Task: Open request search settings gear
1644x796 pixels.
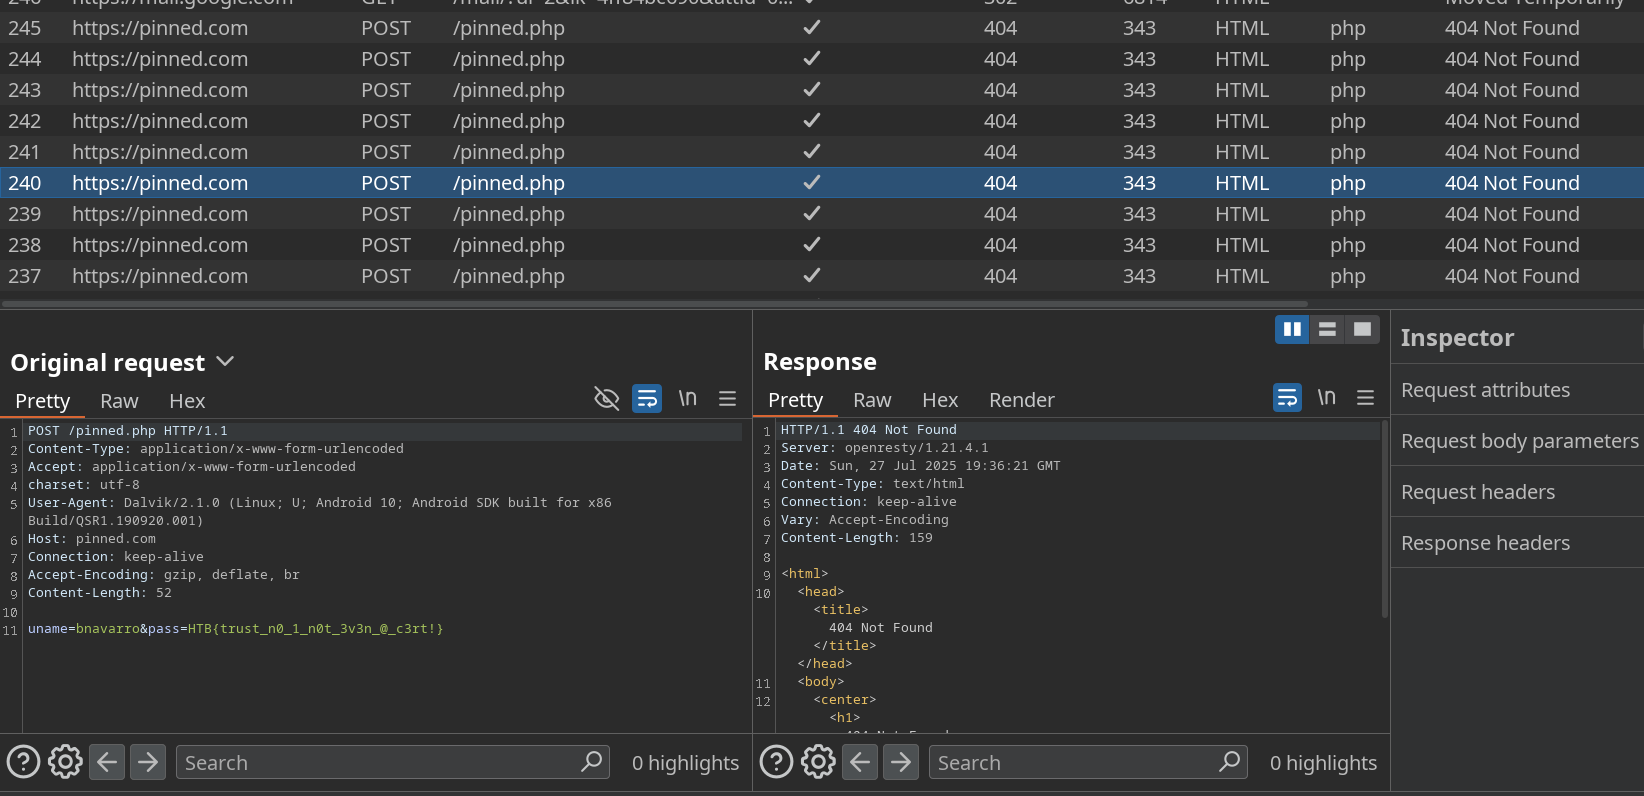Action: pyautogui.click(x=65, y=762)
